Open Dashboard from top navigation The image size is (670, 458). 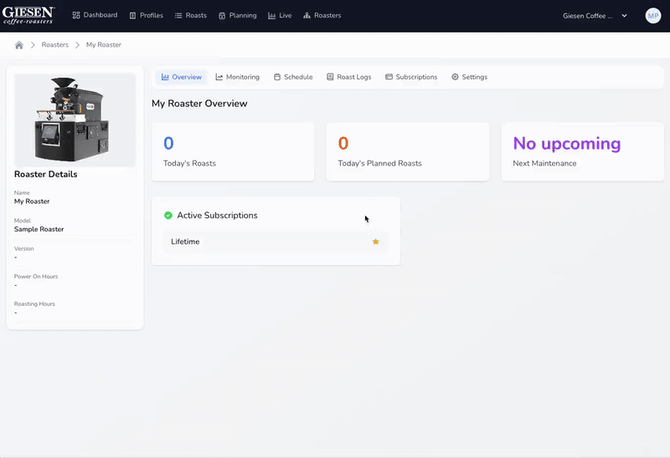tap(95, 16)
